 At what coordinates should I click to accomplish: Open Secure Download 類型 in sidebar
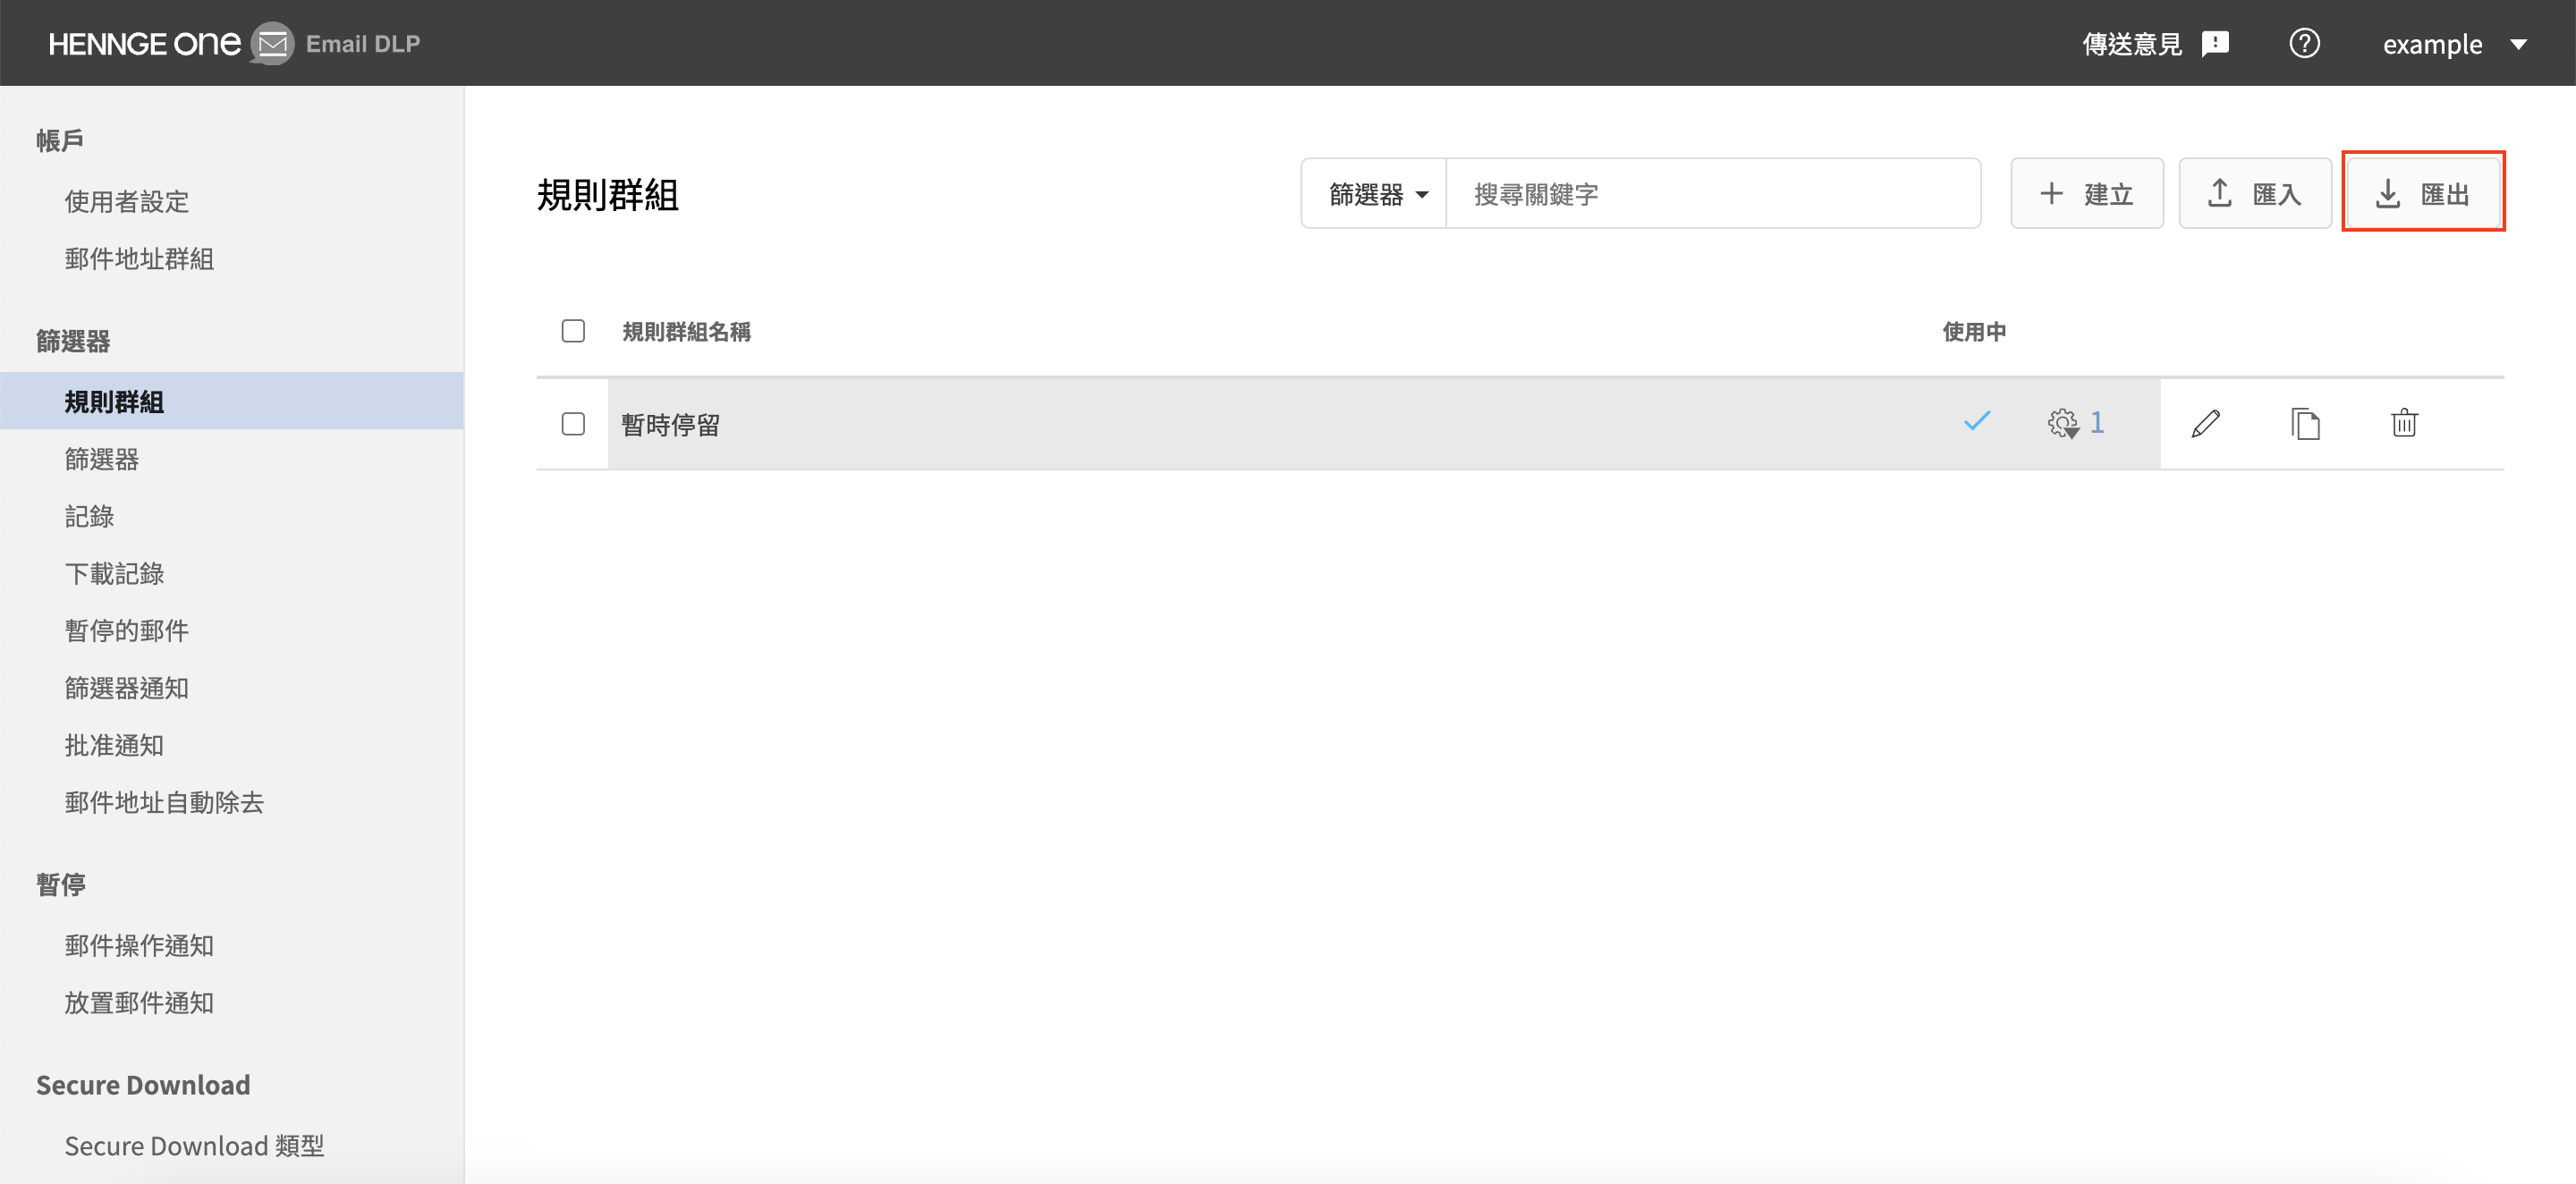click(194, 1145)
